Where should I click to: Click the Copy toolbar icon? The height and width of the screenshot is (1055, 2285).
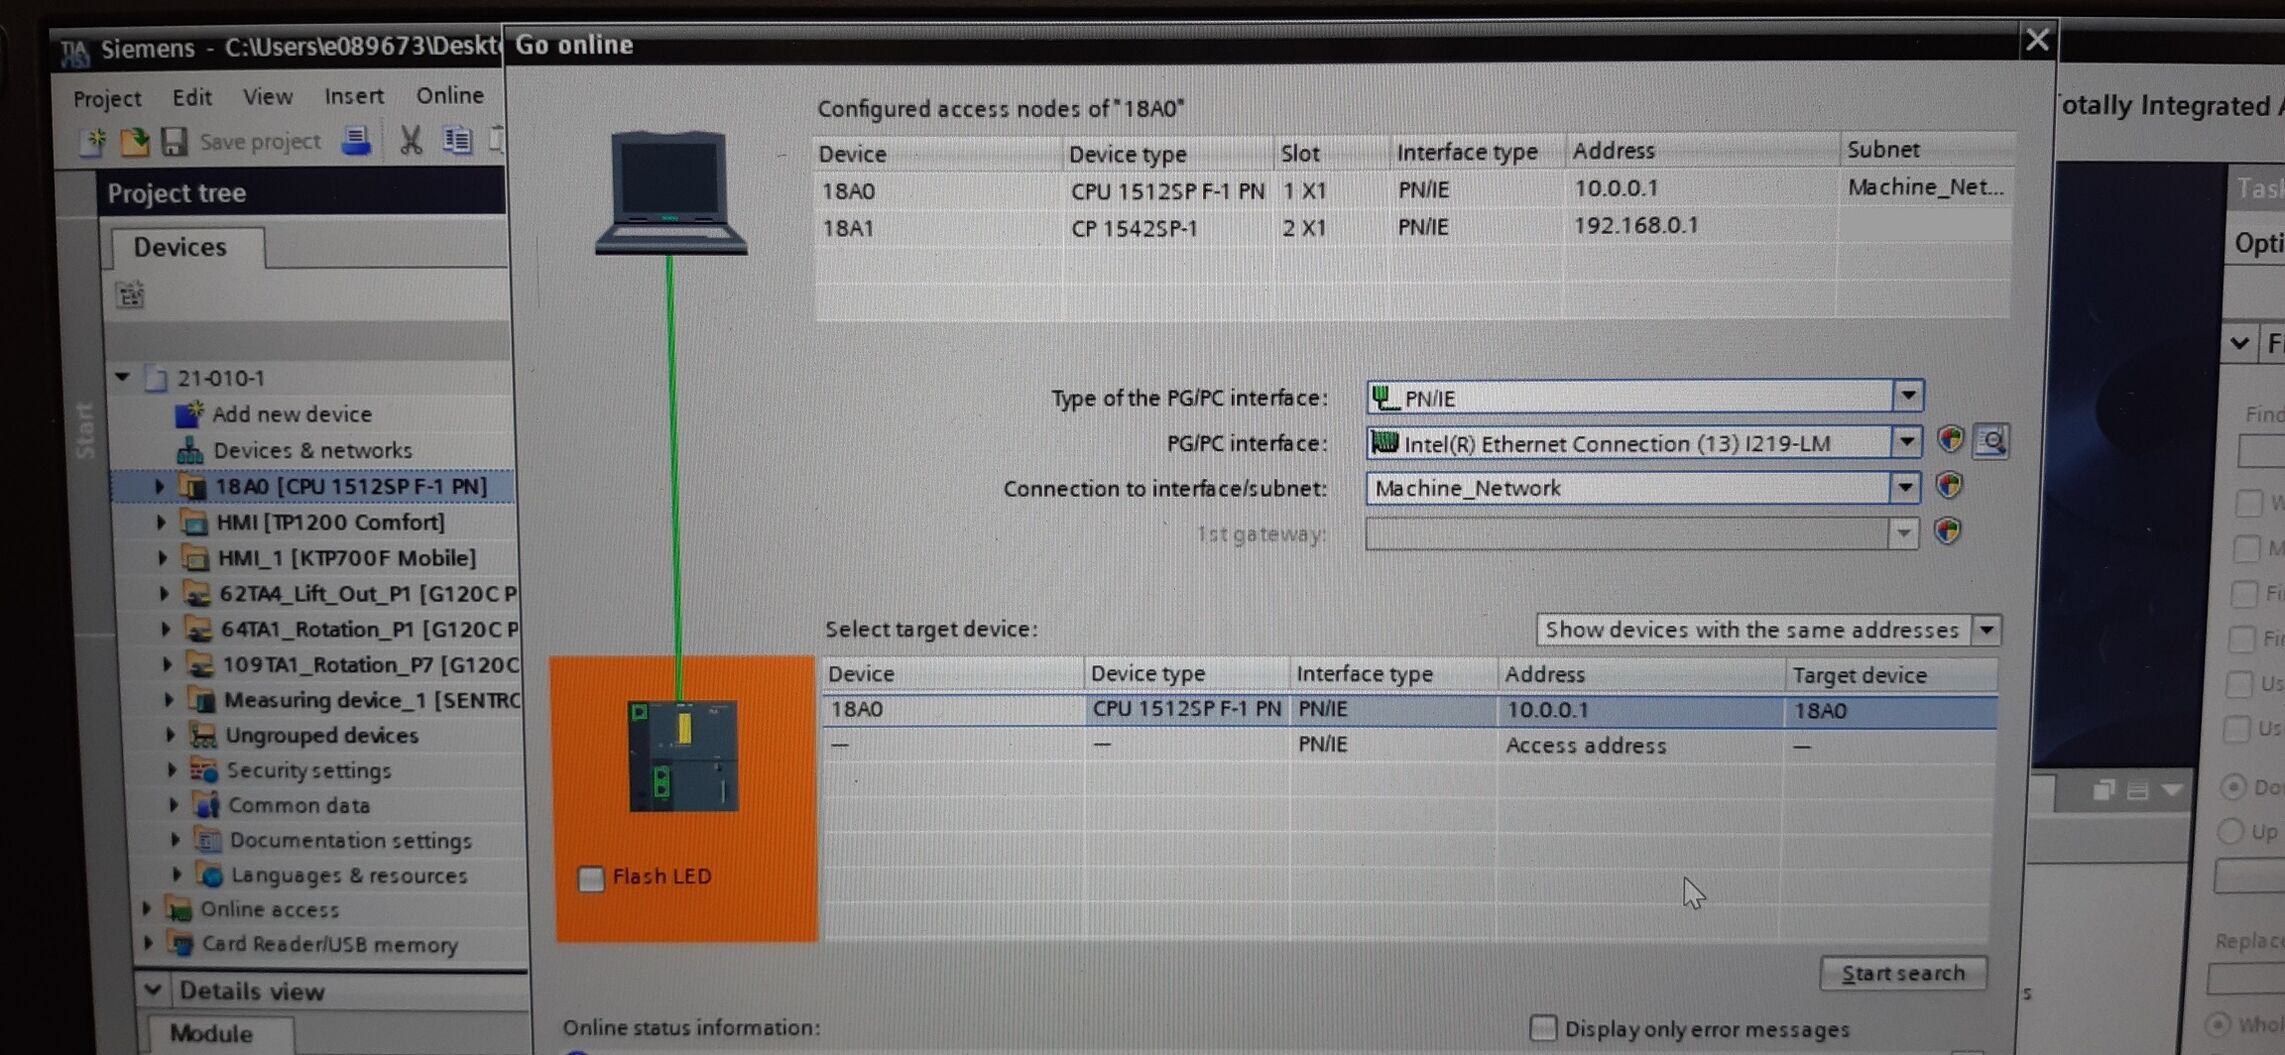click(x=457, y=140)
